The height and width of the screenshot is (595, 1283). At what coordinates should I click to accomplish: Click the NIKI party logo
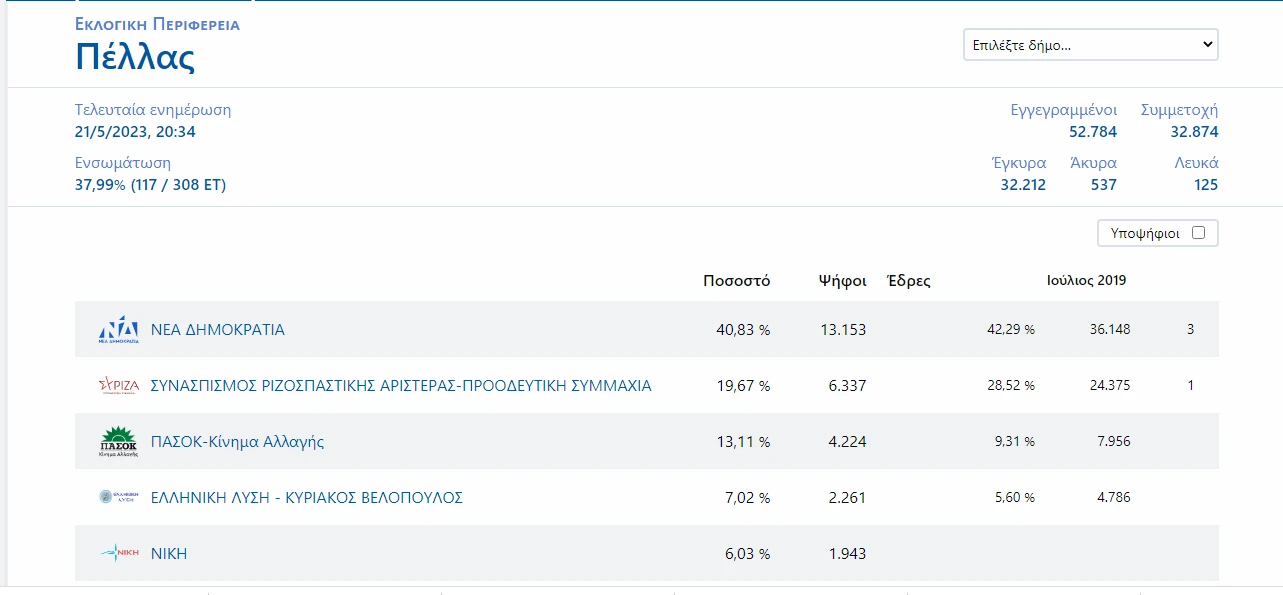tap(118, 553)
